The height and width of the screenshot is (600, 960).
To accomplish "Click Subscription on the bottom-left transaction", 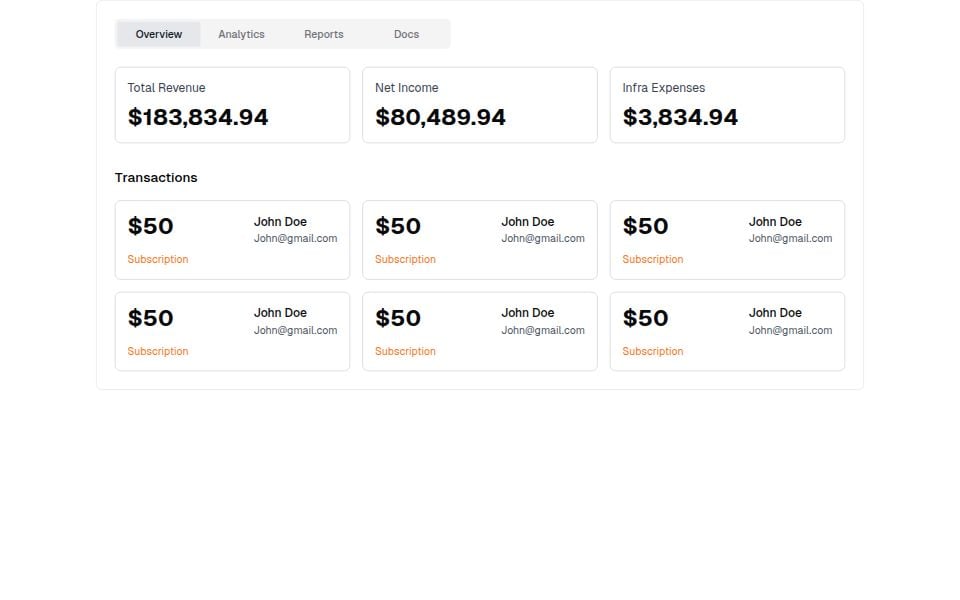I will pyautogui.click(x=157, y=351).
